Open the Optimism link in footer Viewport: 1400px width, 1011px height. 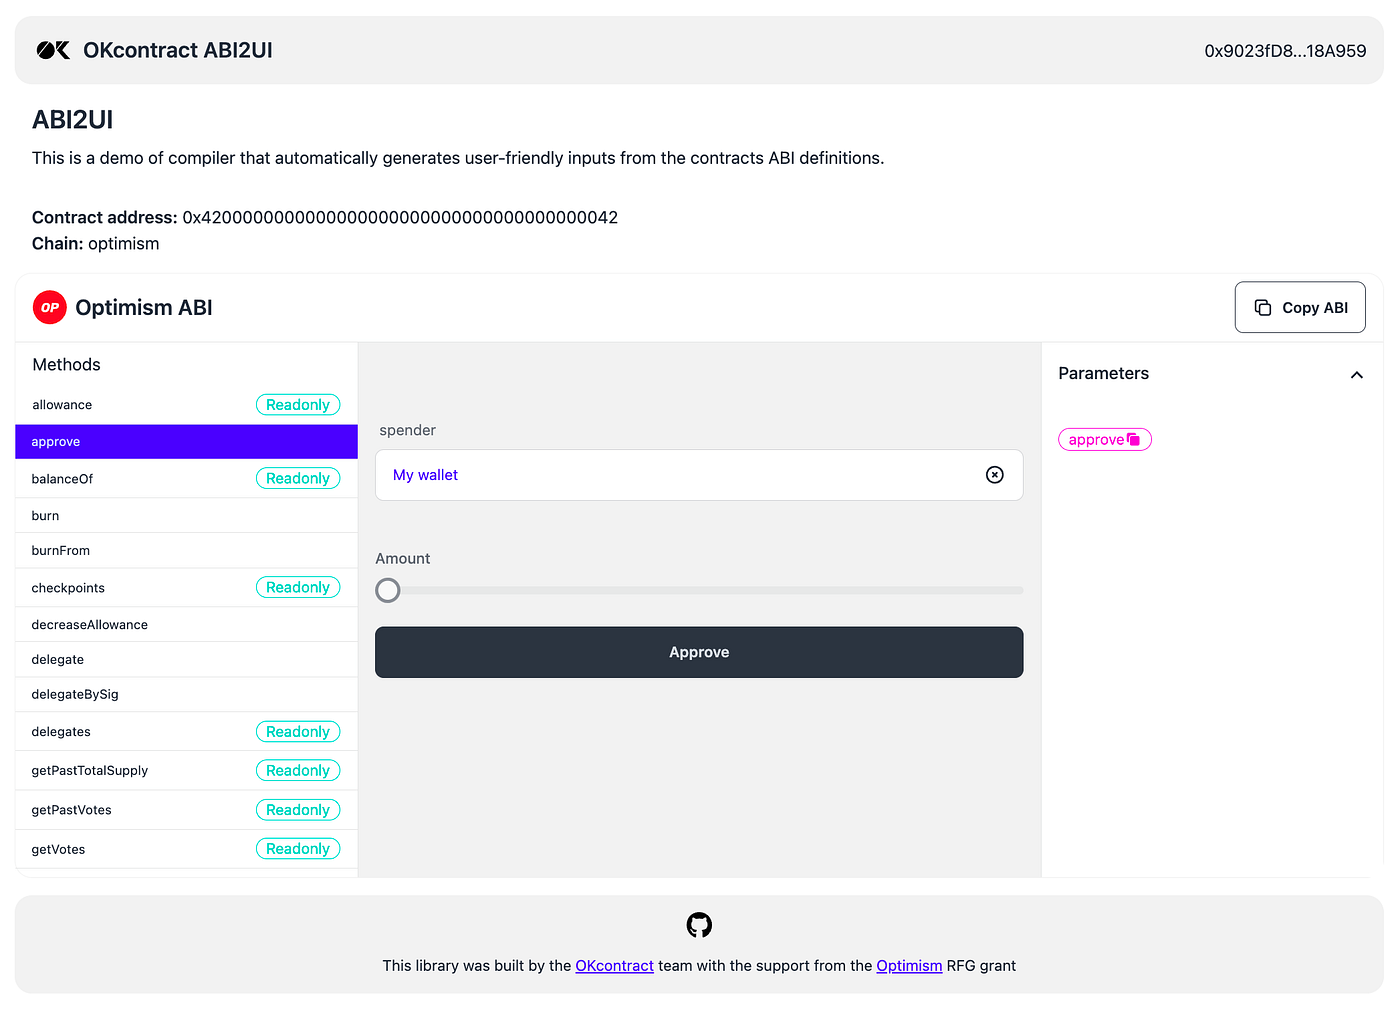909,965
